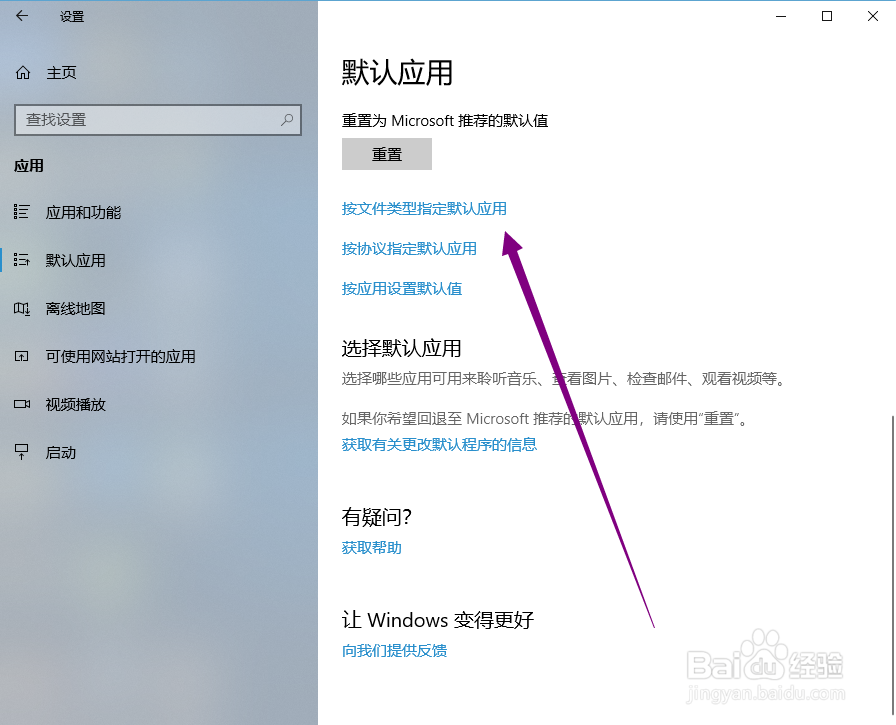896x725 pixels.
Task: Select the 应用和功能 sidebar icon
Action: point(22,212)
